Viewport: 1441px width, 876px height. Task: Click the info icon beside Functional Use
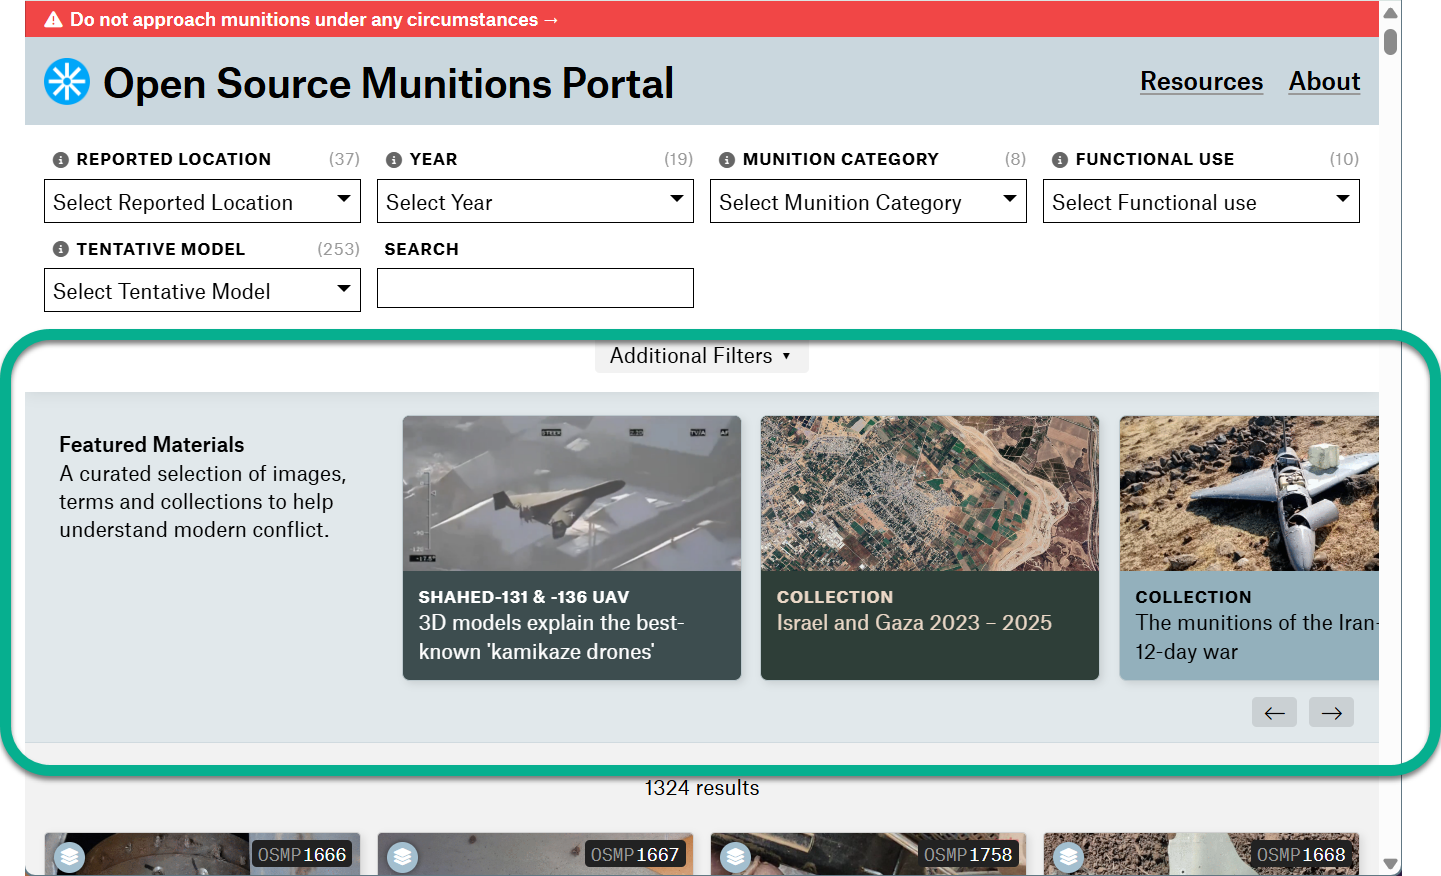point(1060,160)
